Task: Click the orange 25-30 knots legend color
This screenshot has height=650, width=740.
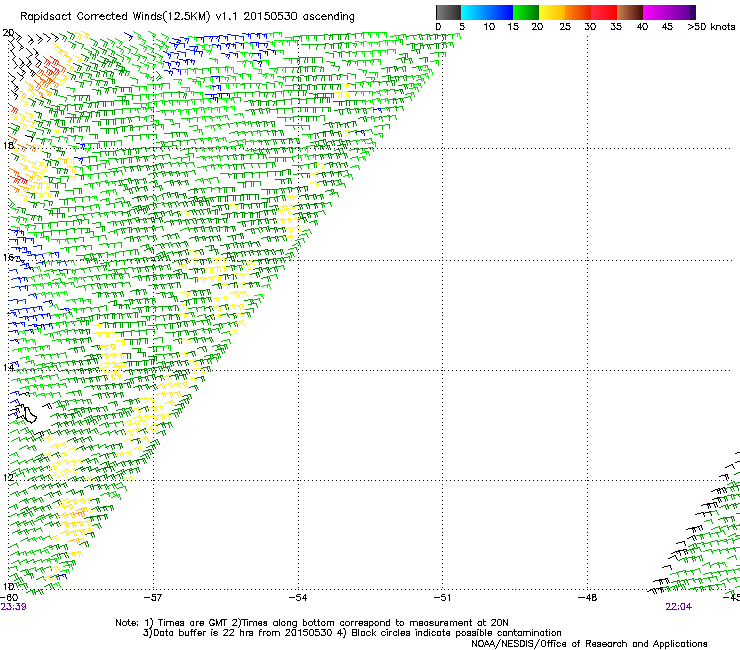Action: (x=578, y=12)
